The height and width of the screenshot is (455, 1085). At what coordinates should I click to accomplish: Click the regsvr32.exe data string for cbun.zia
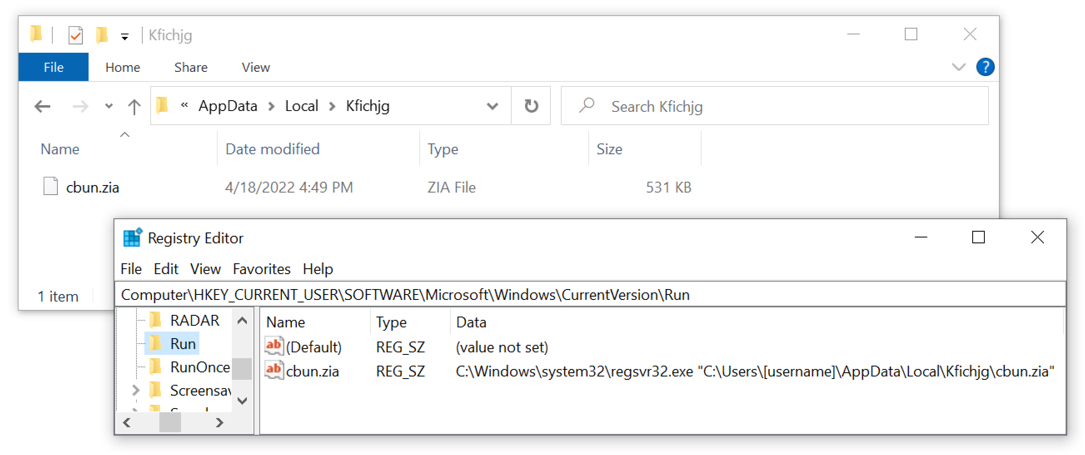[754, 371]
